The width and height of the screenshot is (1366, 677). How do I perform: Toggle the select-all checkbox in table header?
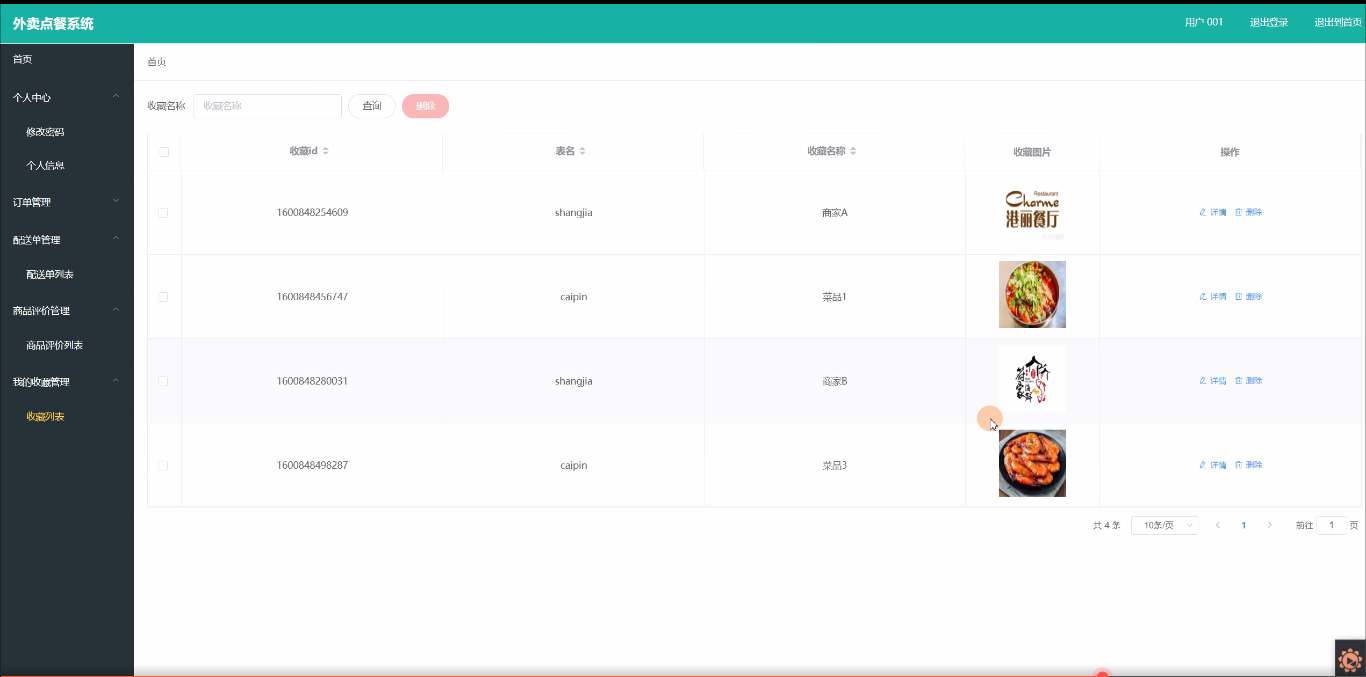(164, 152)
